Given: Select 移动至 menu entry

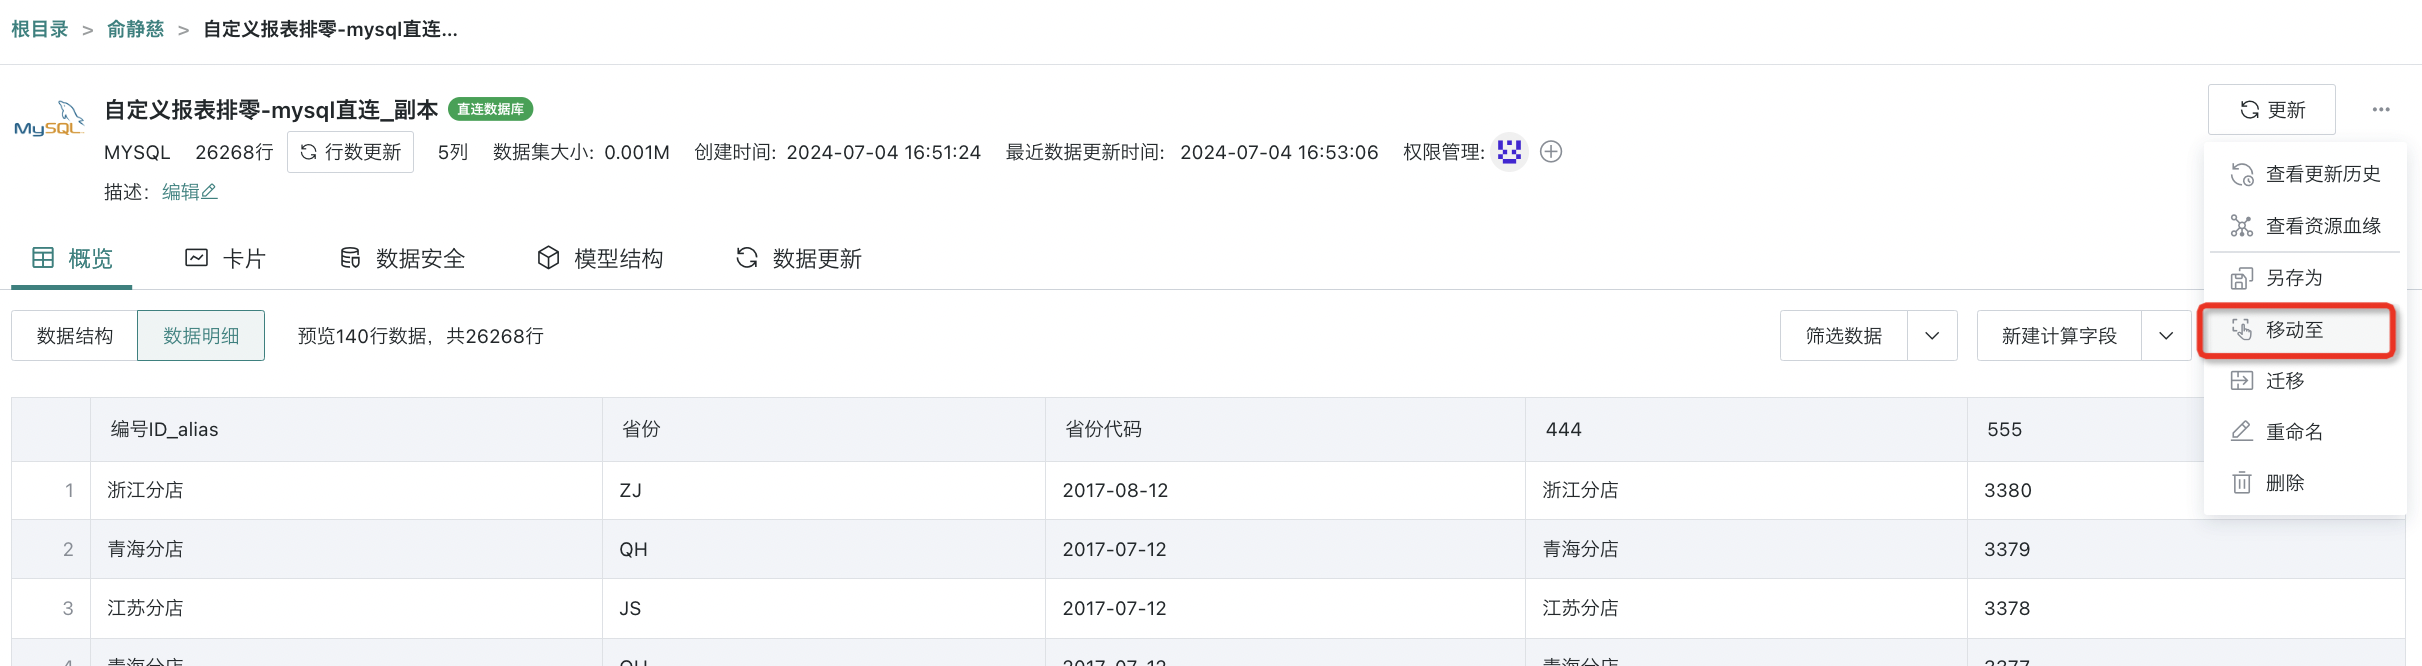Looking at the screenshot, I should (x=2294, y=330).
